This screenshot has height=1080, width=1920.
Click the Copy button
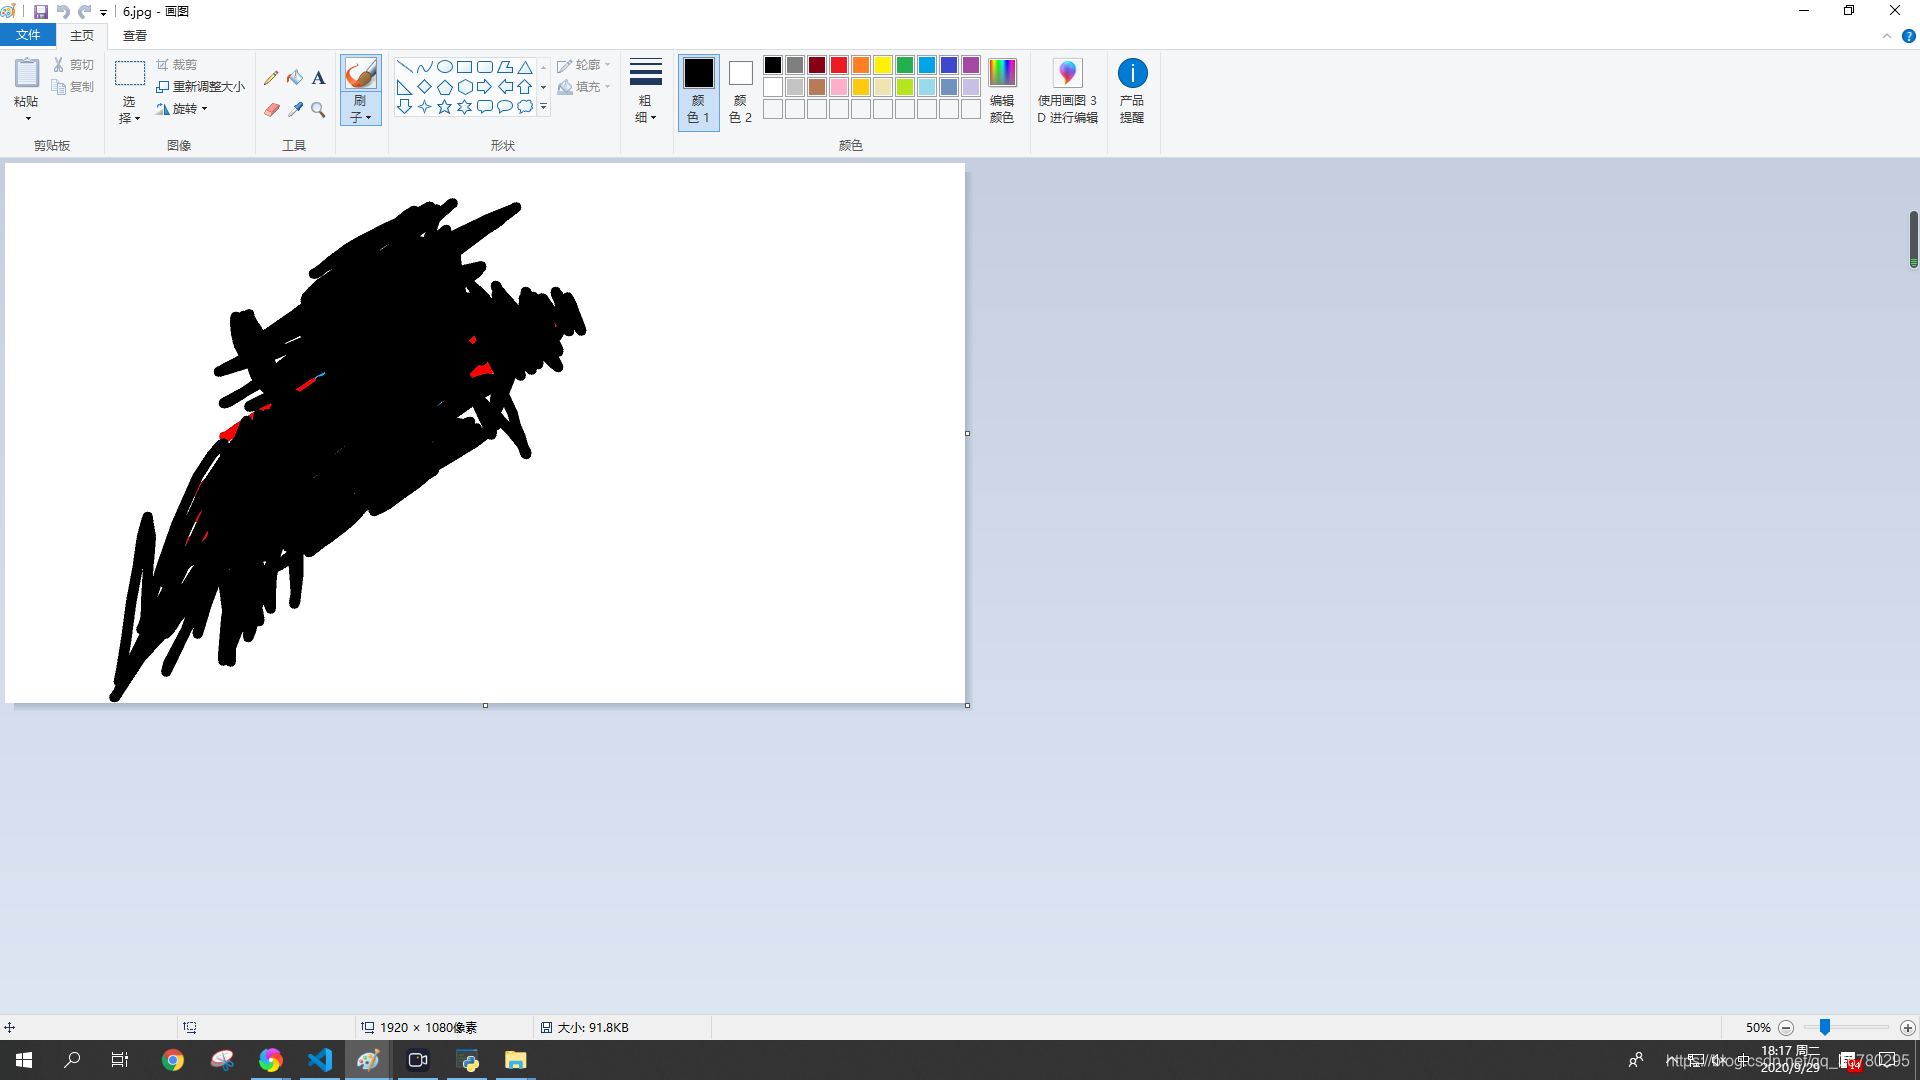[74, 87]
